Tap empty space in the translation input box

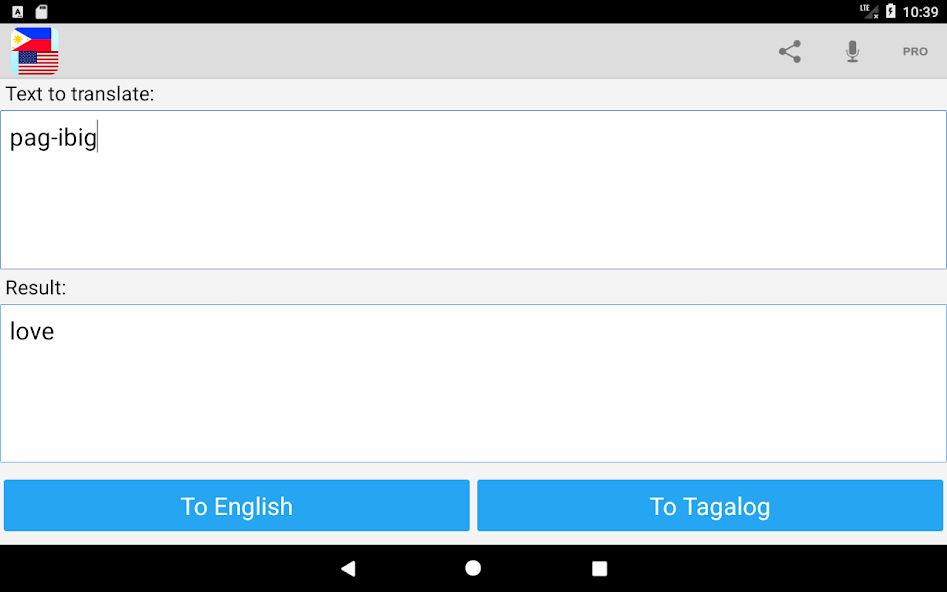tap(474, 205)
